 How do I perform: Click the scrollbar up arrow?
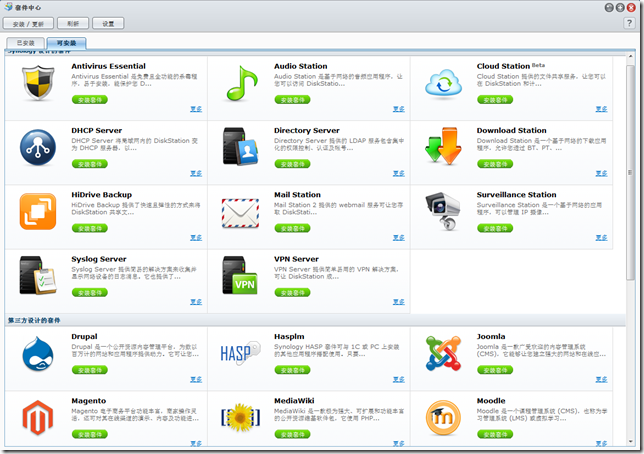[630, 56]
